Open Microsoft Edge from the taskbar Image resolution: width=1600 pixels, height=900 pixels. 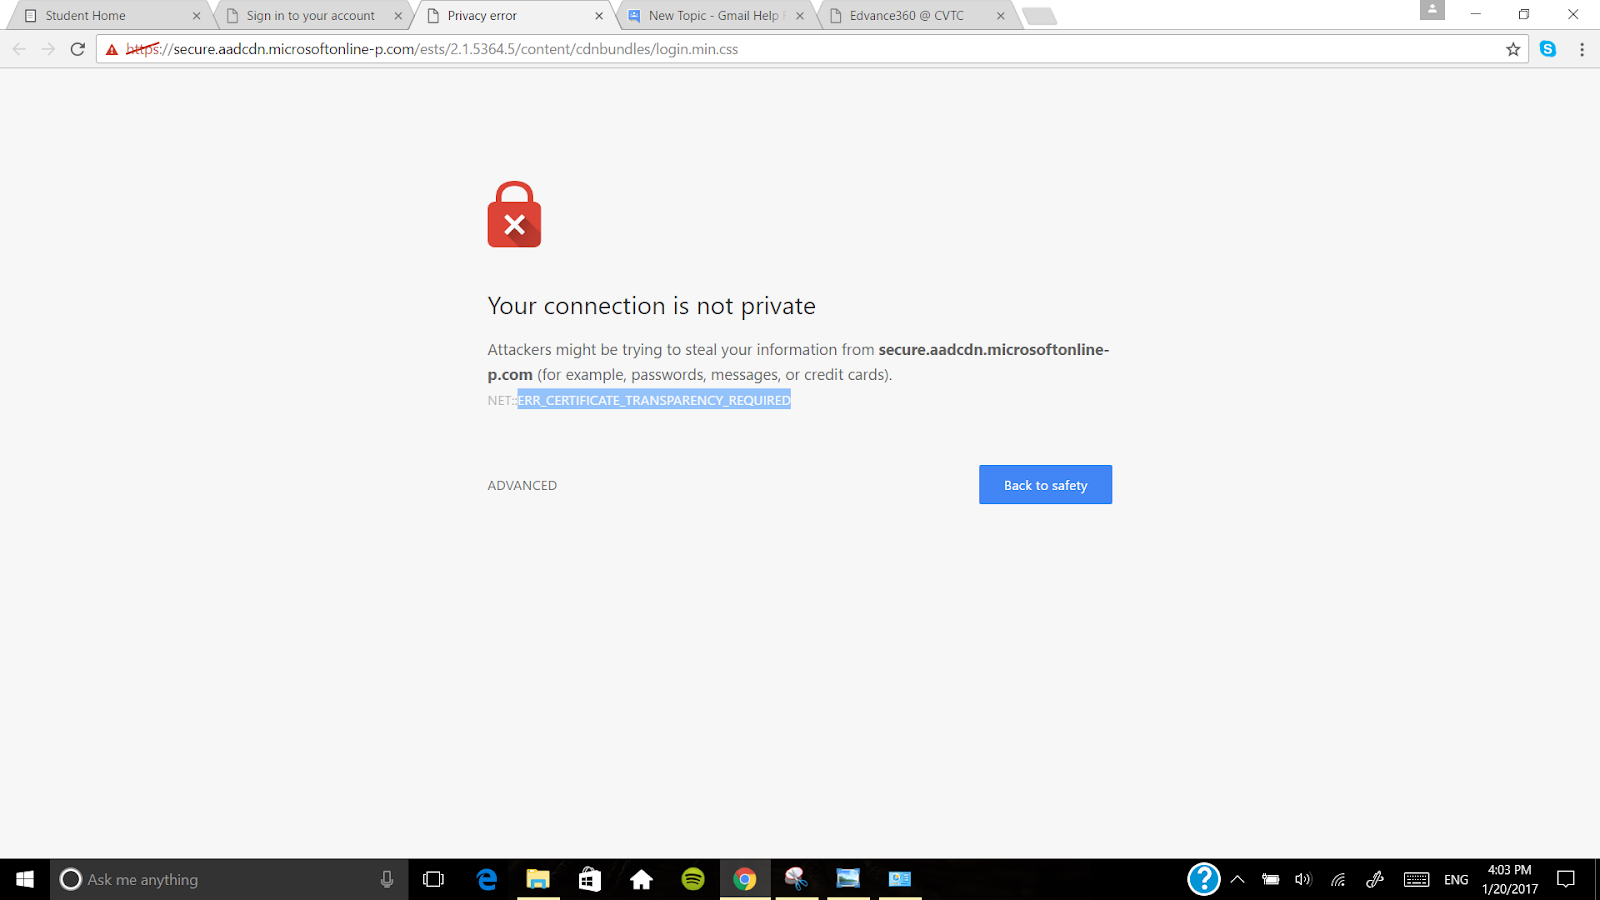(x=487, y=879)
